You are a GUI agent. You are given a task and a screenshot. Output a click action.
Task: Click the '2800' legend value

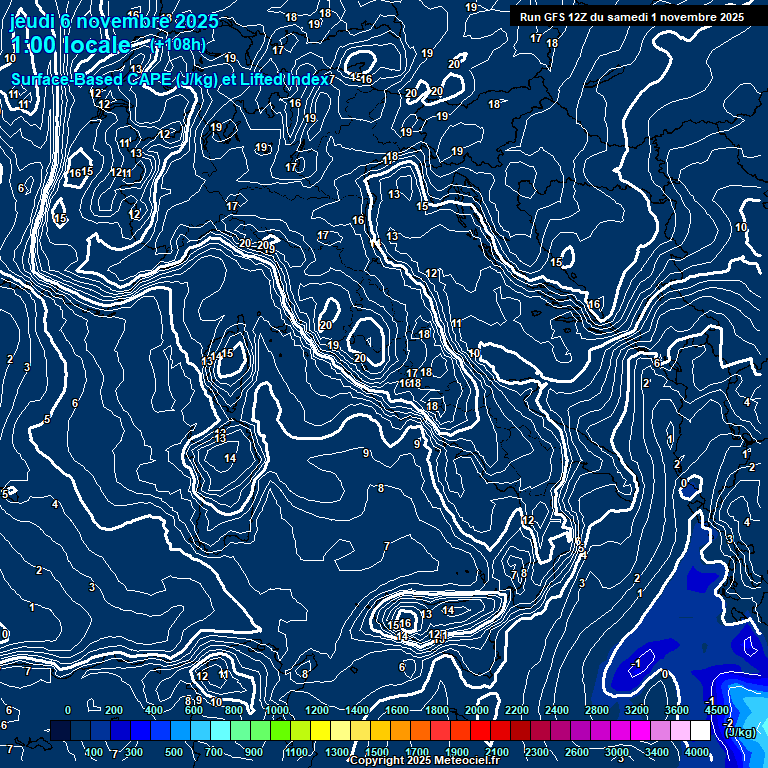(x=597, y=710)
